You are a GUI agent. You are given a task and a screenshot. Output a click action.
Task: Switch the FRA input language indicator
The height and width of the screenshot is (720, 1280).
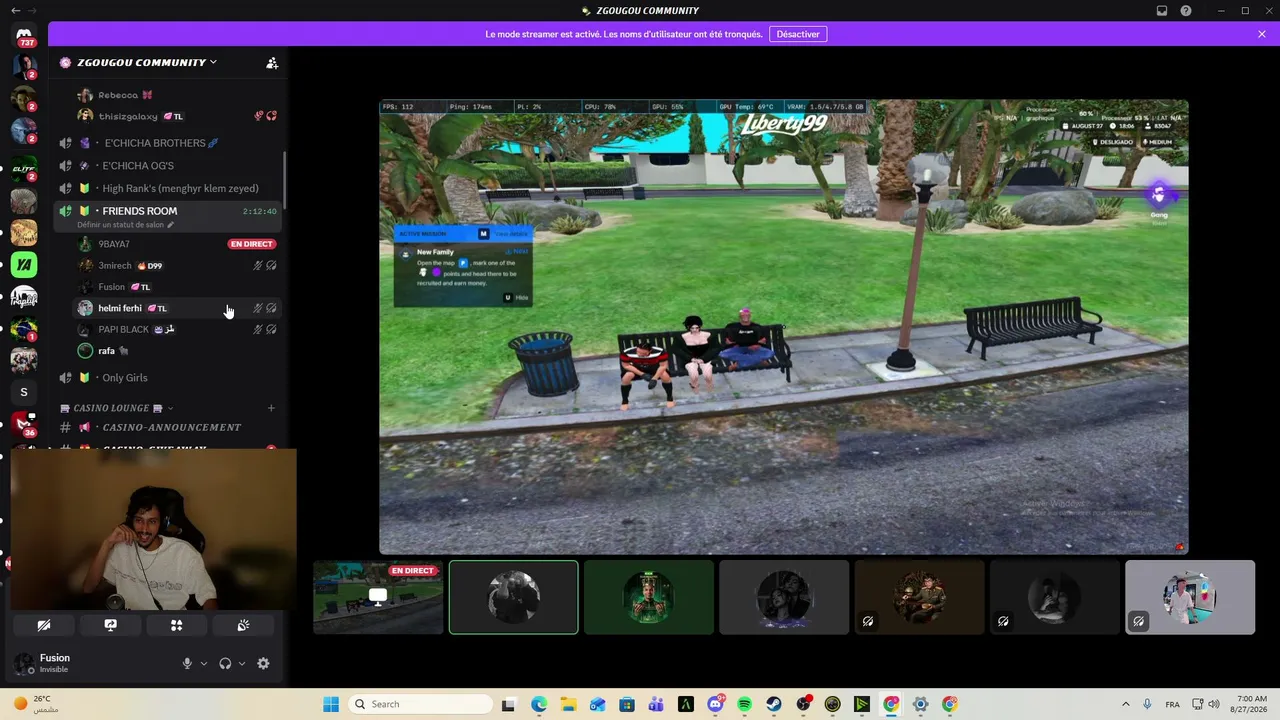click(x=1172, y=704)
